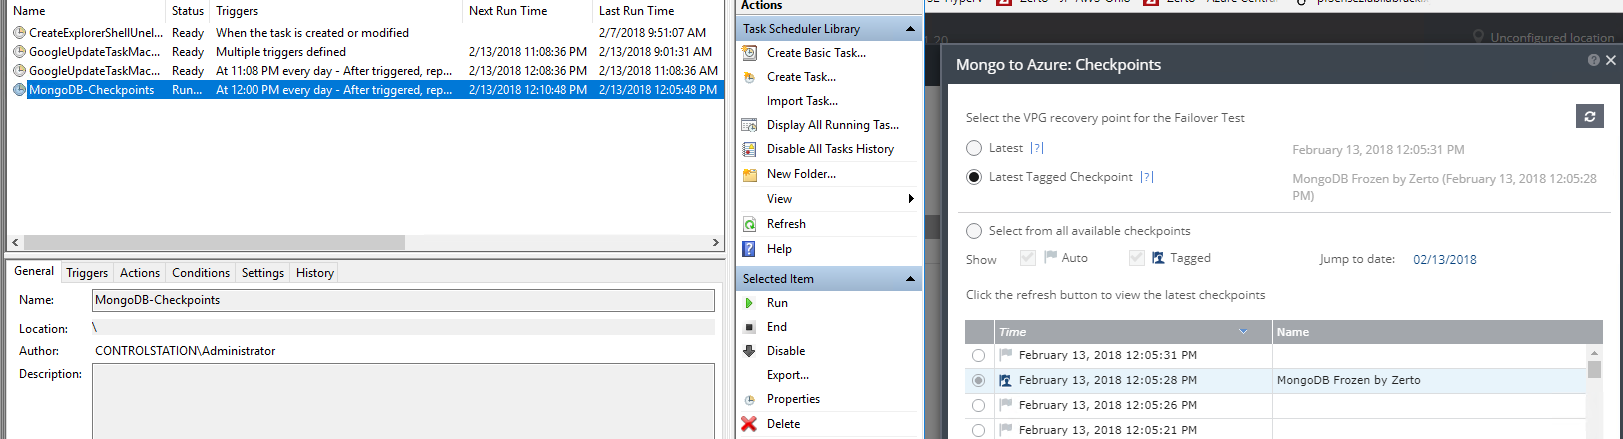Open the History tab

pyautogui.click(x=315, y=273)
